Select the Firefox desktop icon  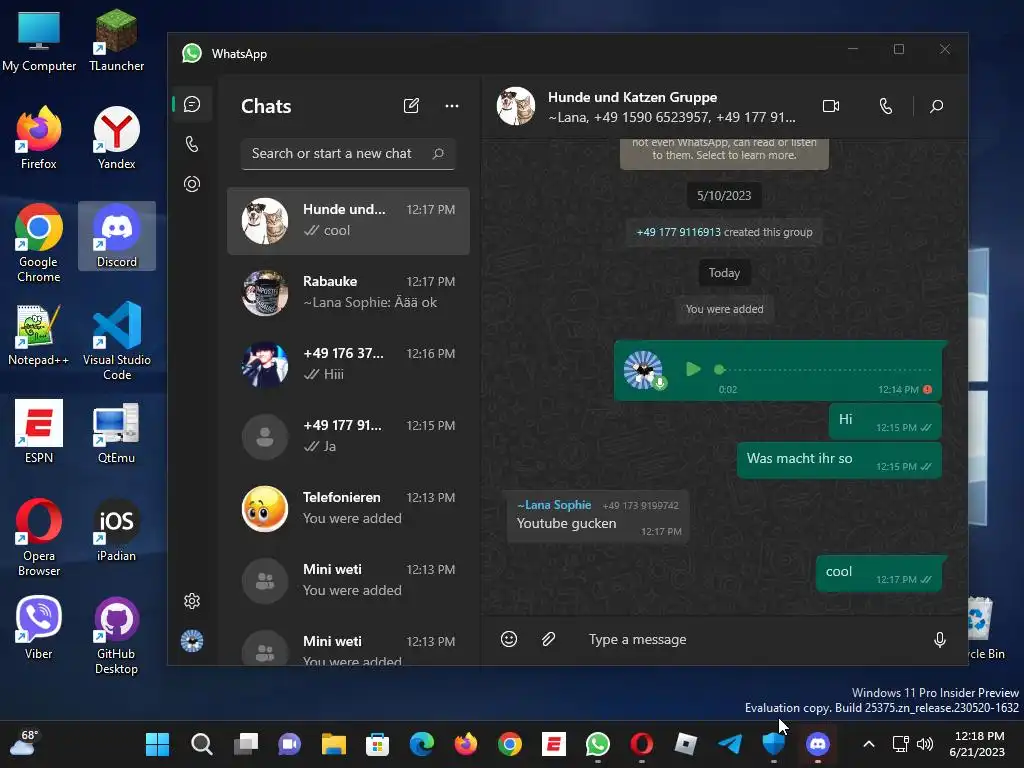tap(39, 138)
